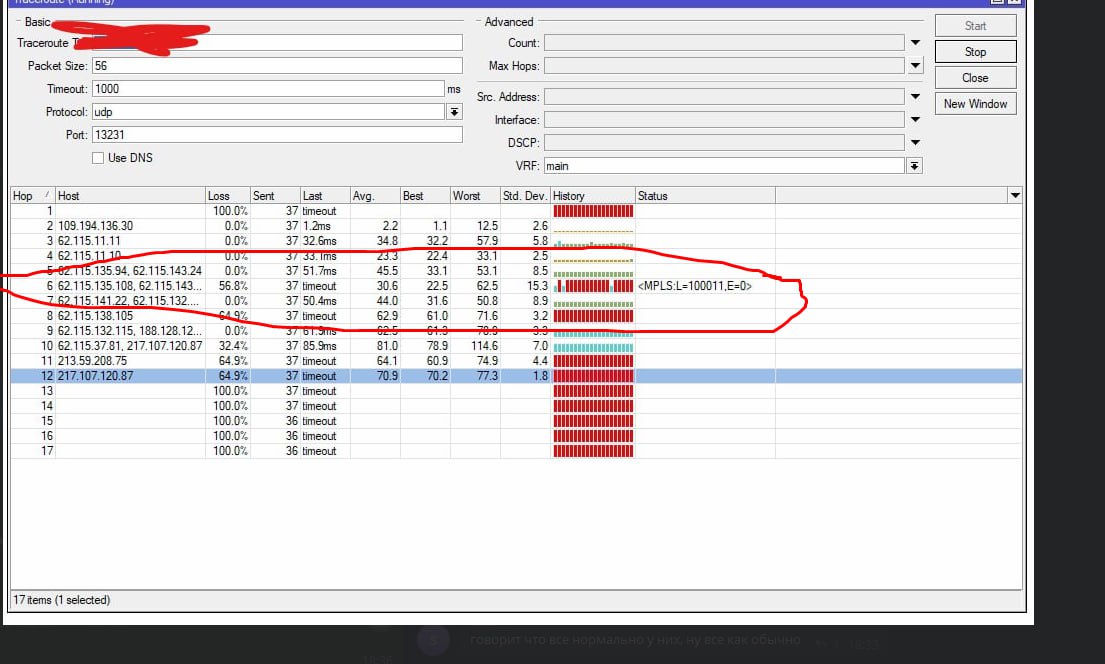Click the 114.6 worst value cell
The image size is (1105, 664).
point(484,346)
